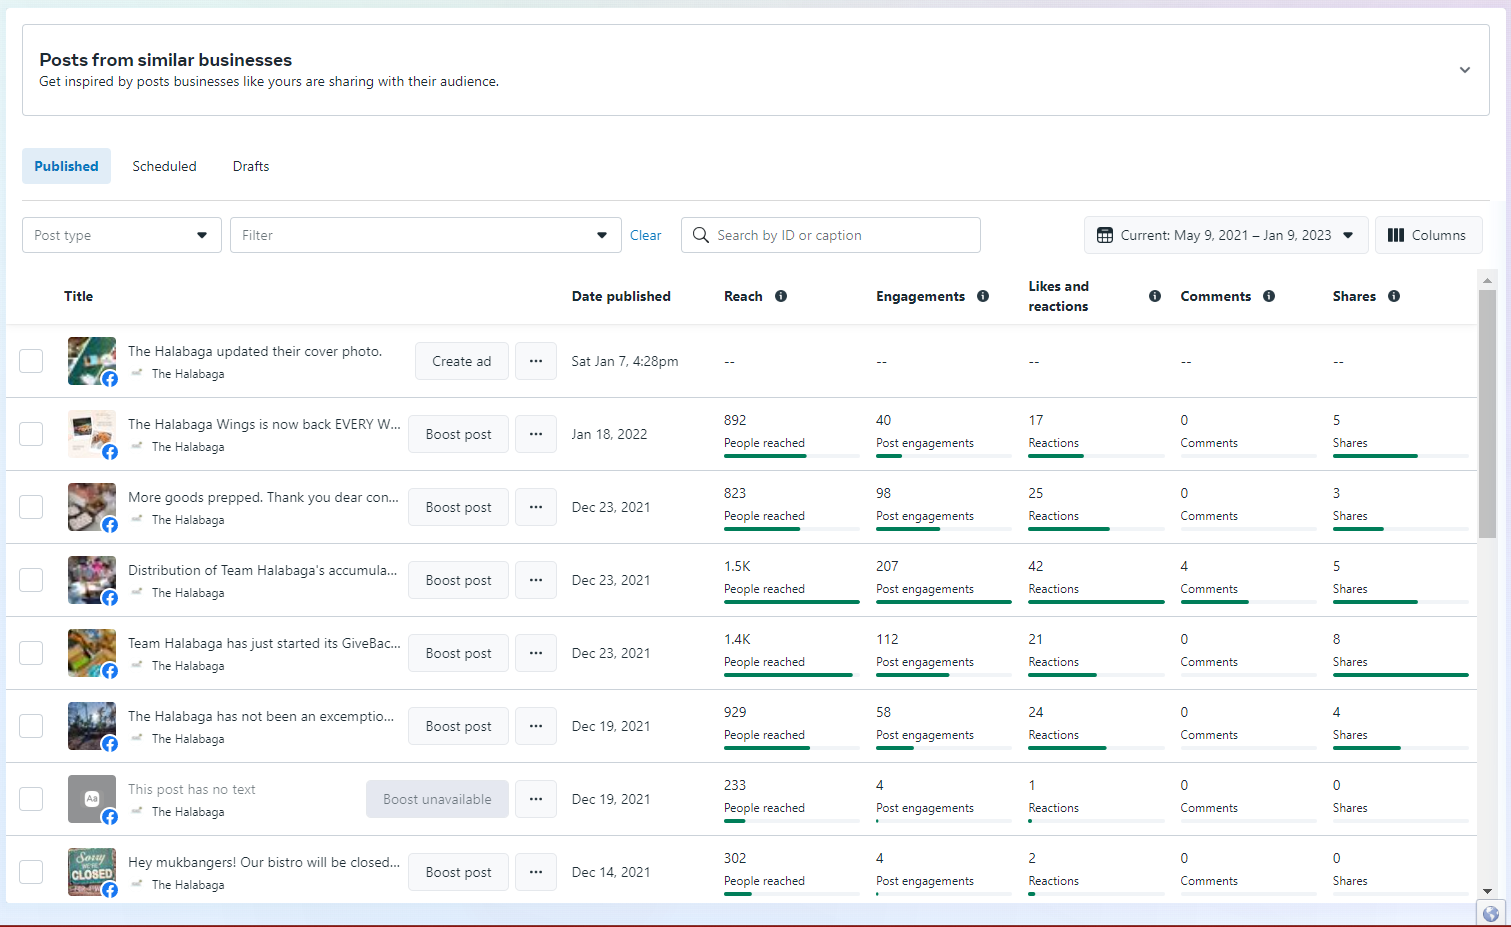Screen dimensions: 1511x927
Task: Click the scrollbar down arrow
Action: coord(1487,890)
